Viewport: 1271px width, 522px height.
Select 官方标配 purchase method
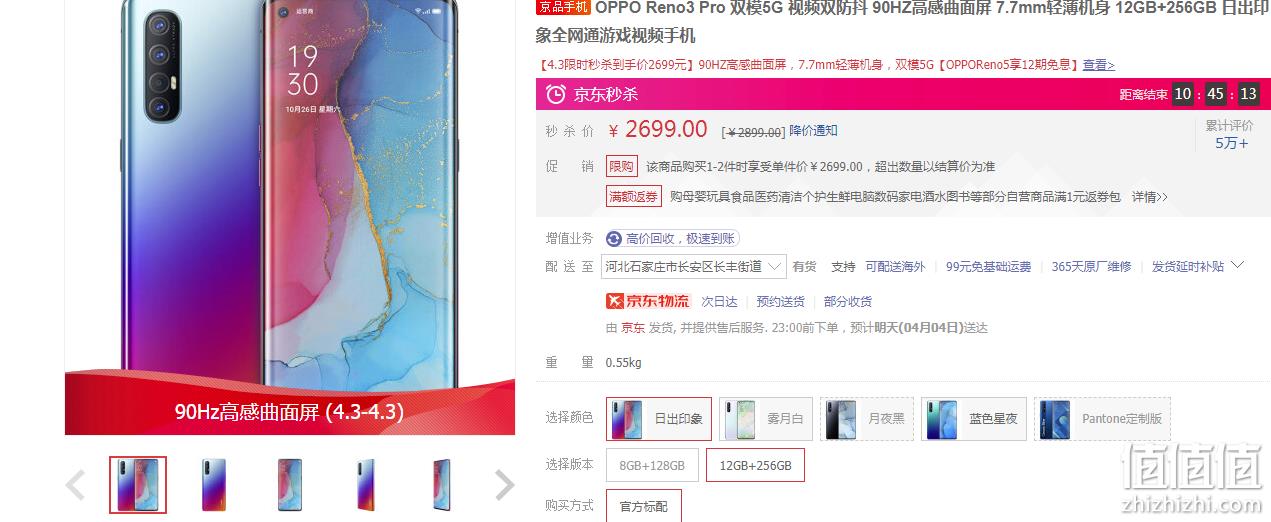[x=643, y=506]
